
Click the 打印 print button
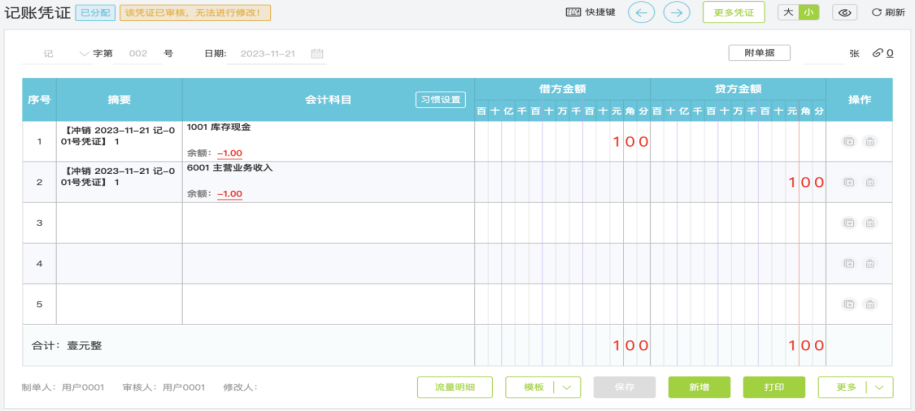(773, 388)
